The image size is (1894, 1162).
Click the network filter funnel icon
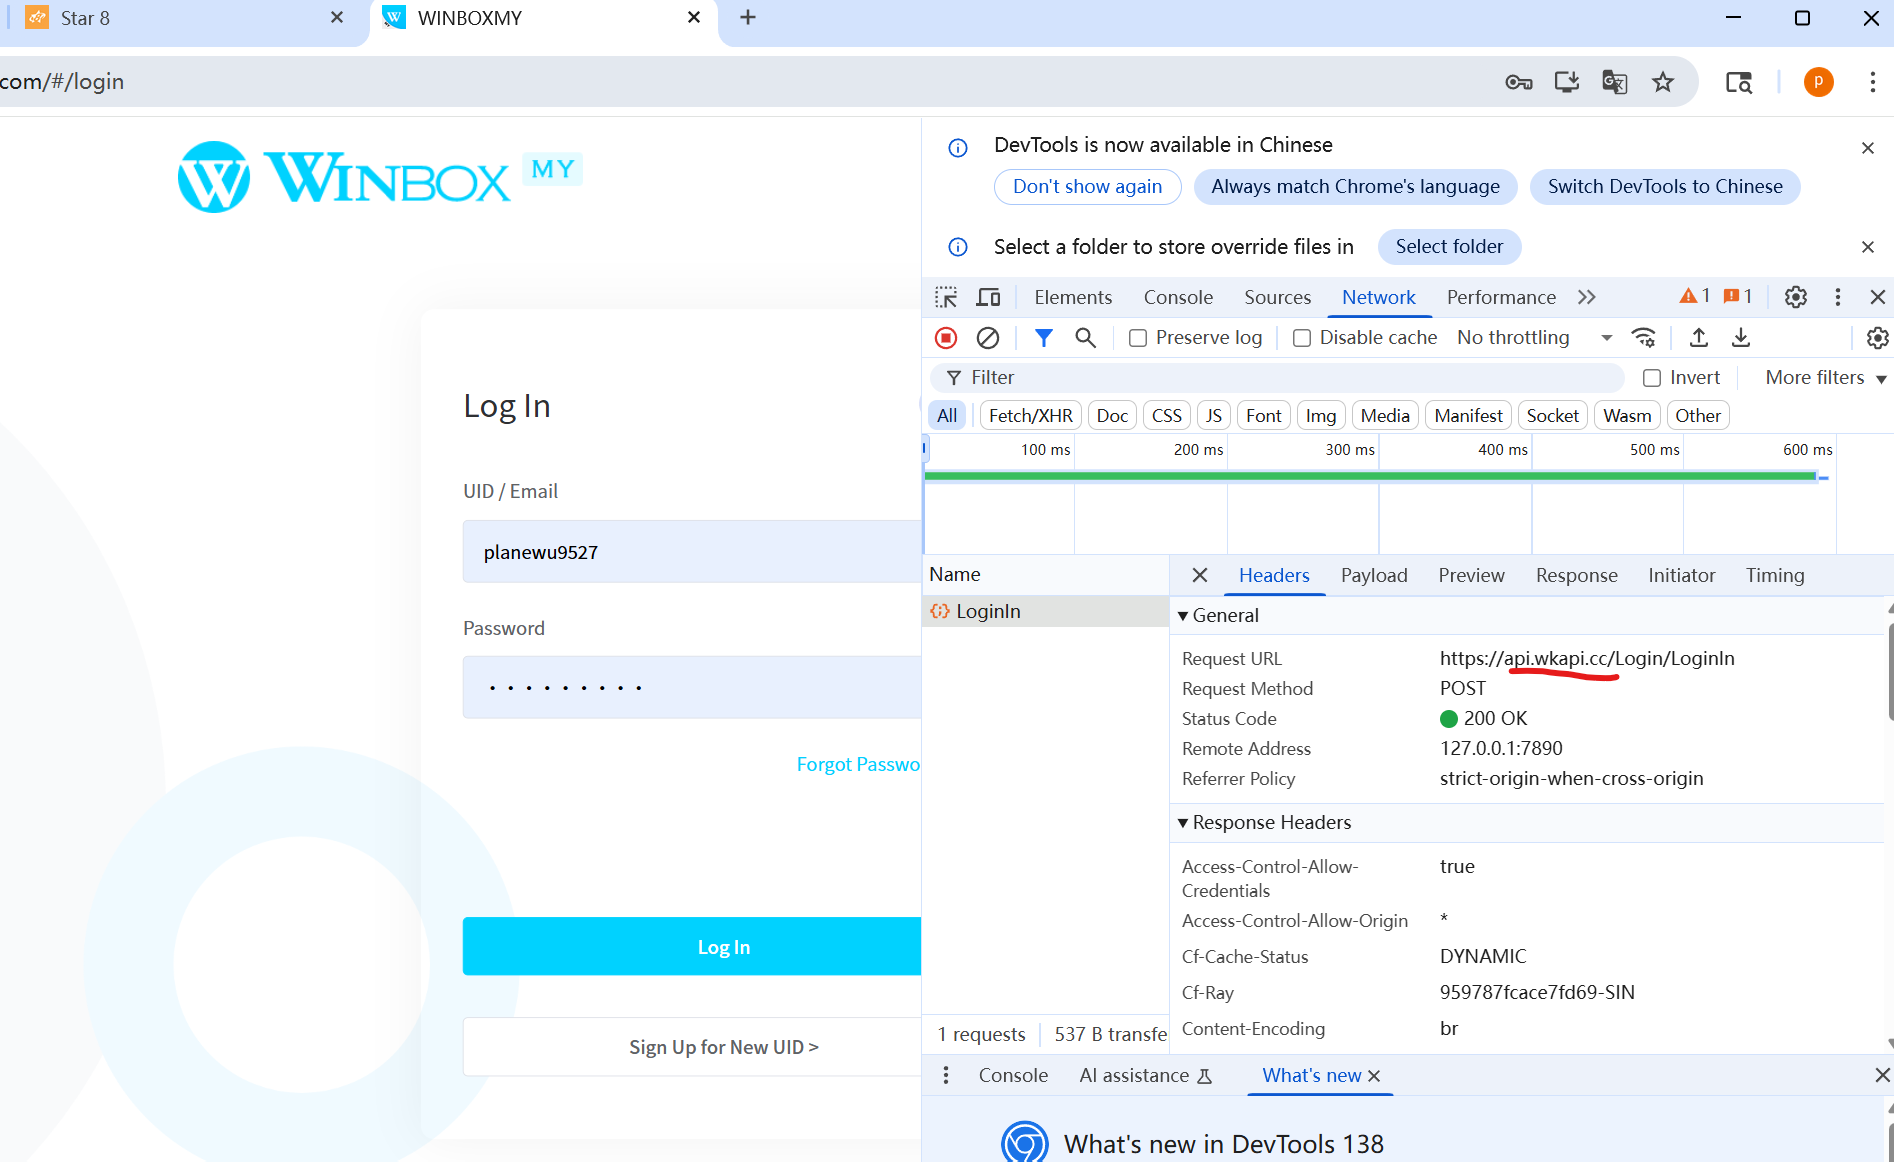point(1043,338)
